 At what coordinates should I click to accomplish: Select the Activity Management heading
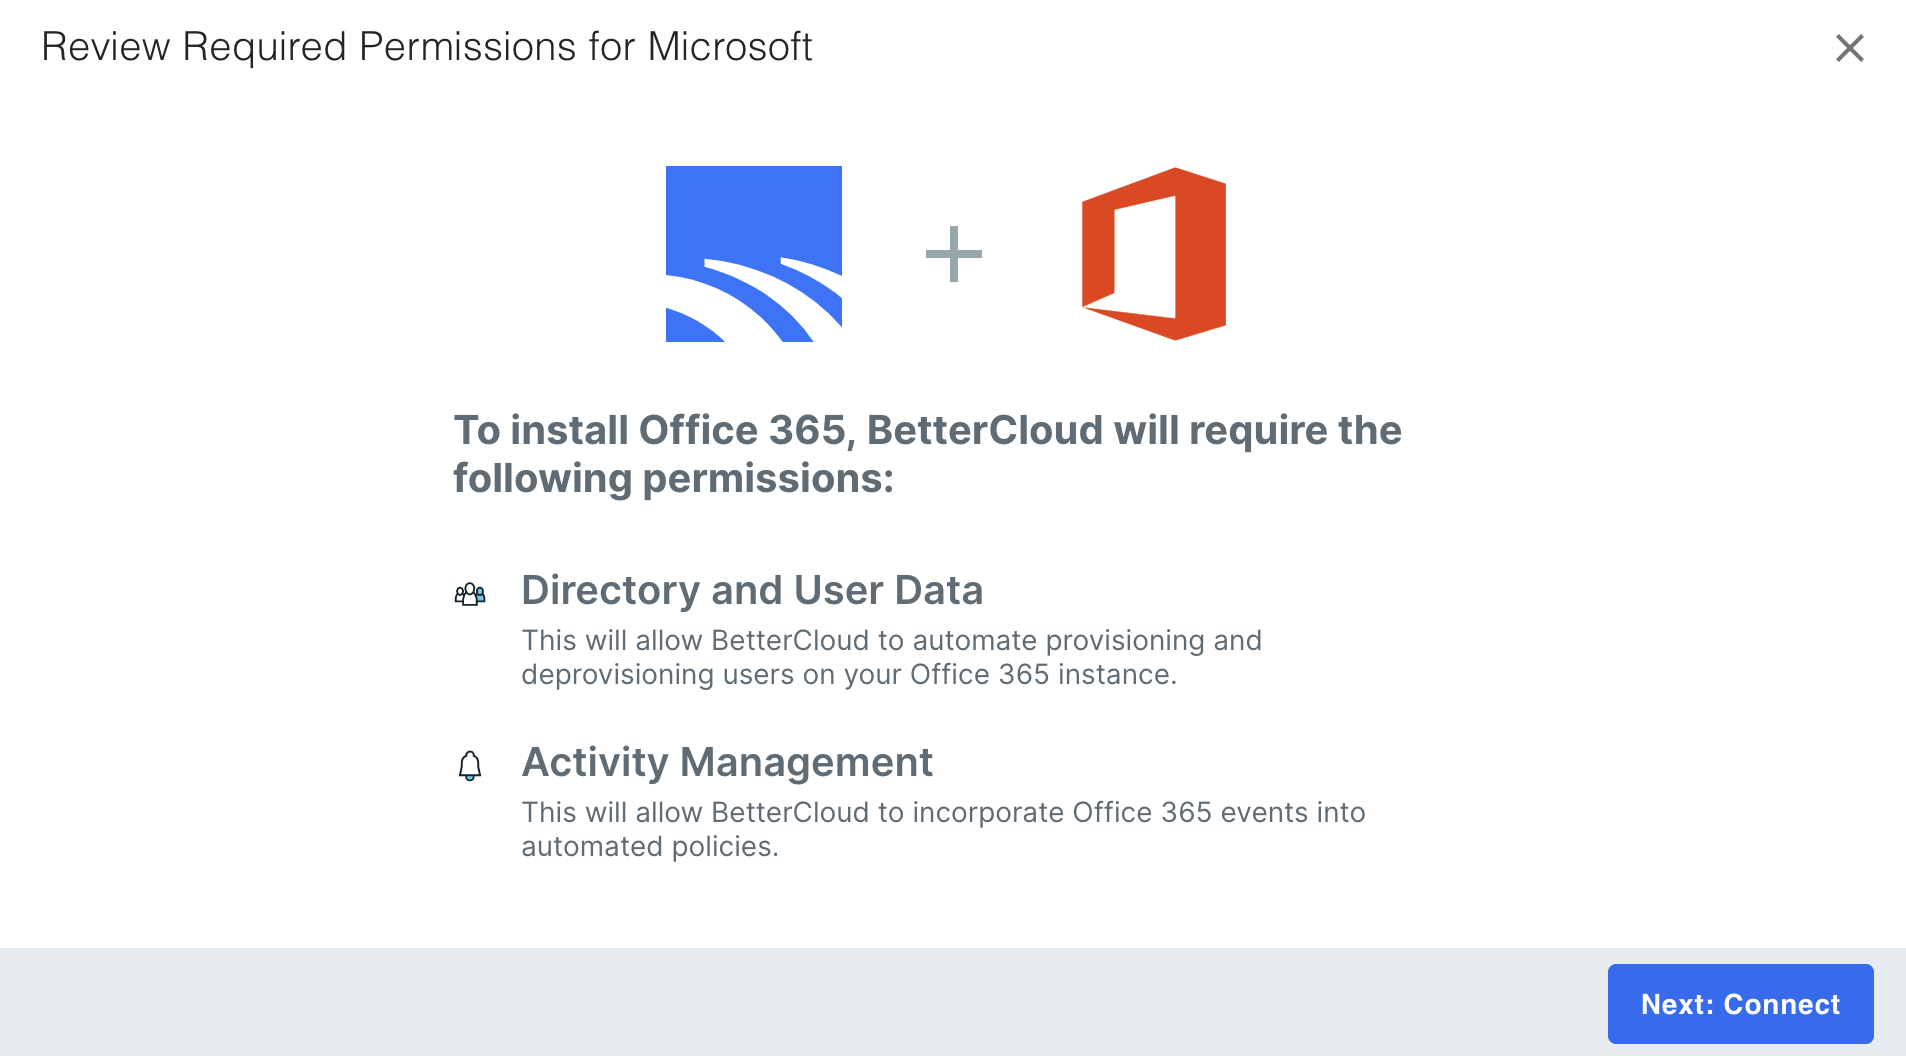(727, 763)
